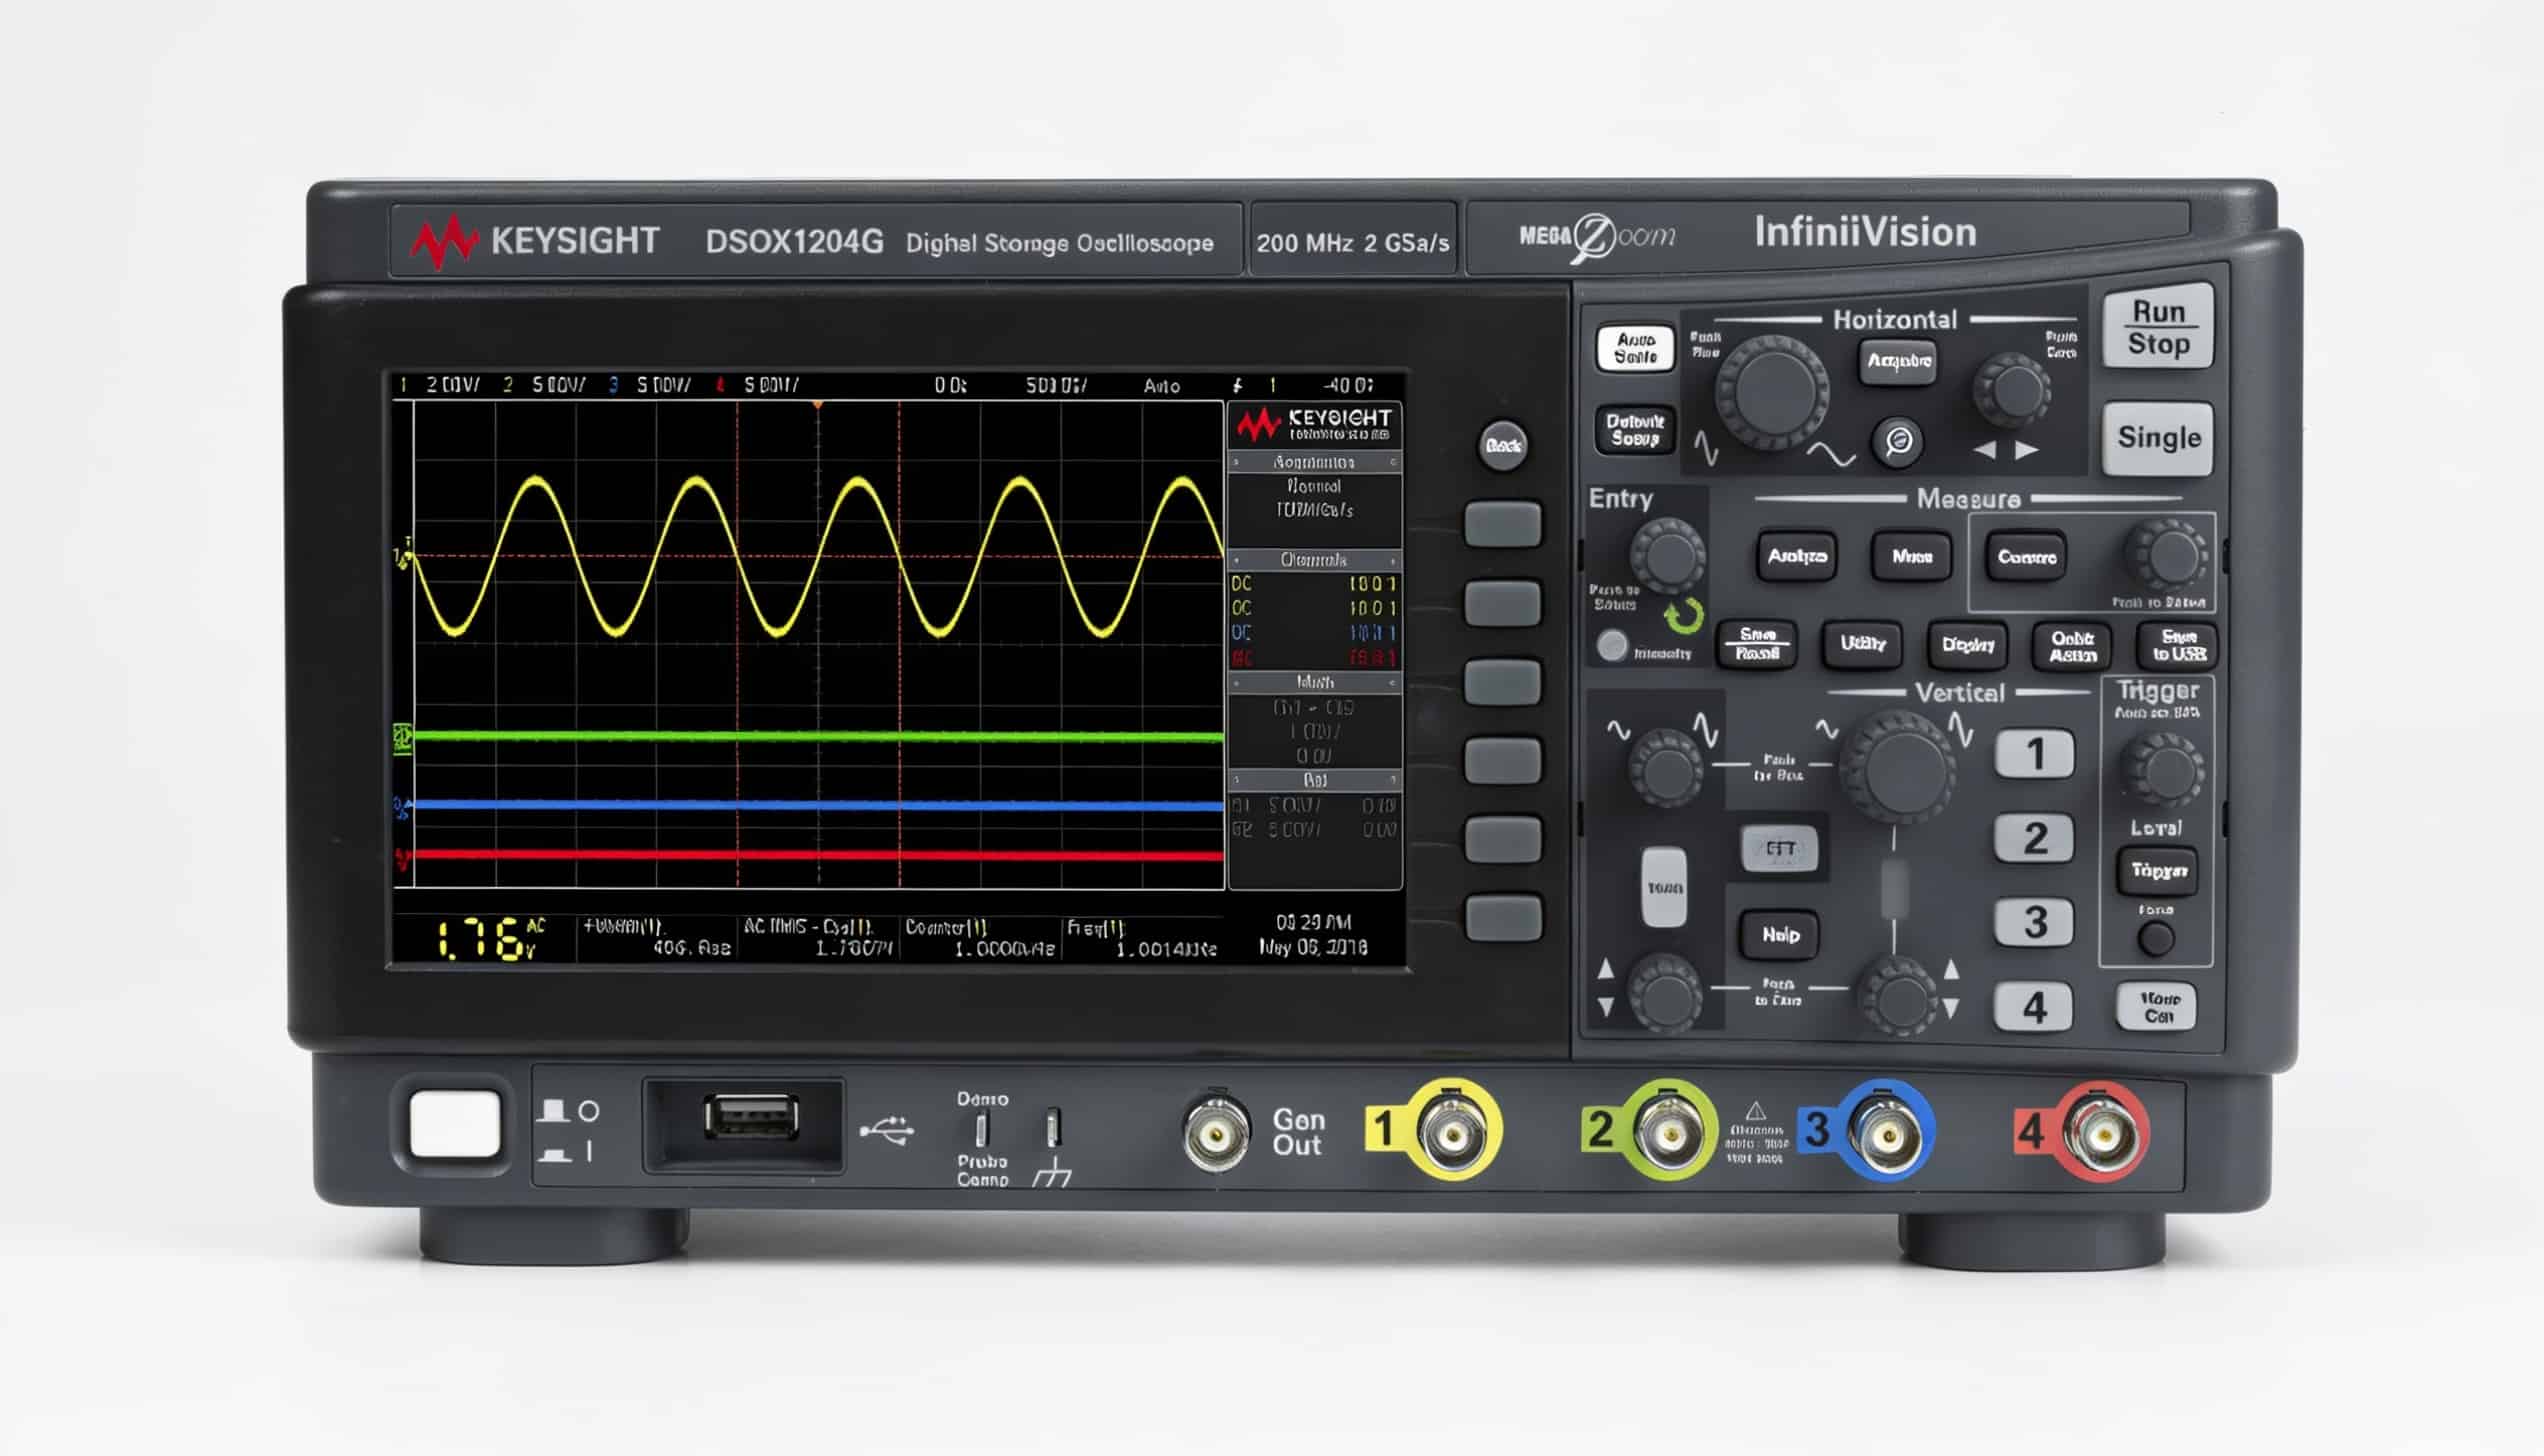
Task: Select the third gray softkey below Back
Action: click(x=1503, y=682)
